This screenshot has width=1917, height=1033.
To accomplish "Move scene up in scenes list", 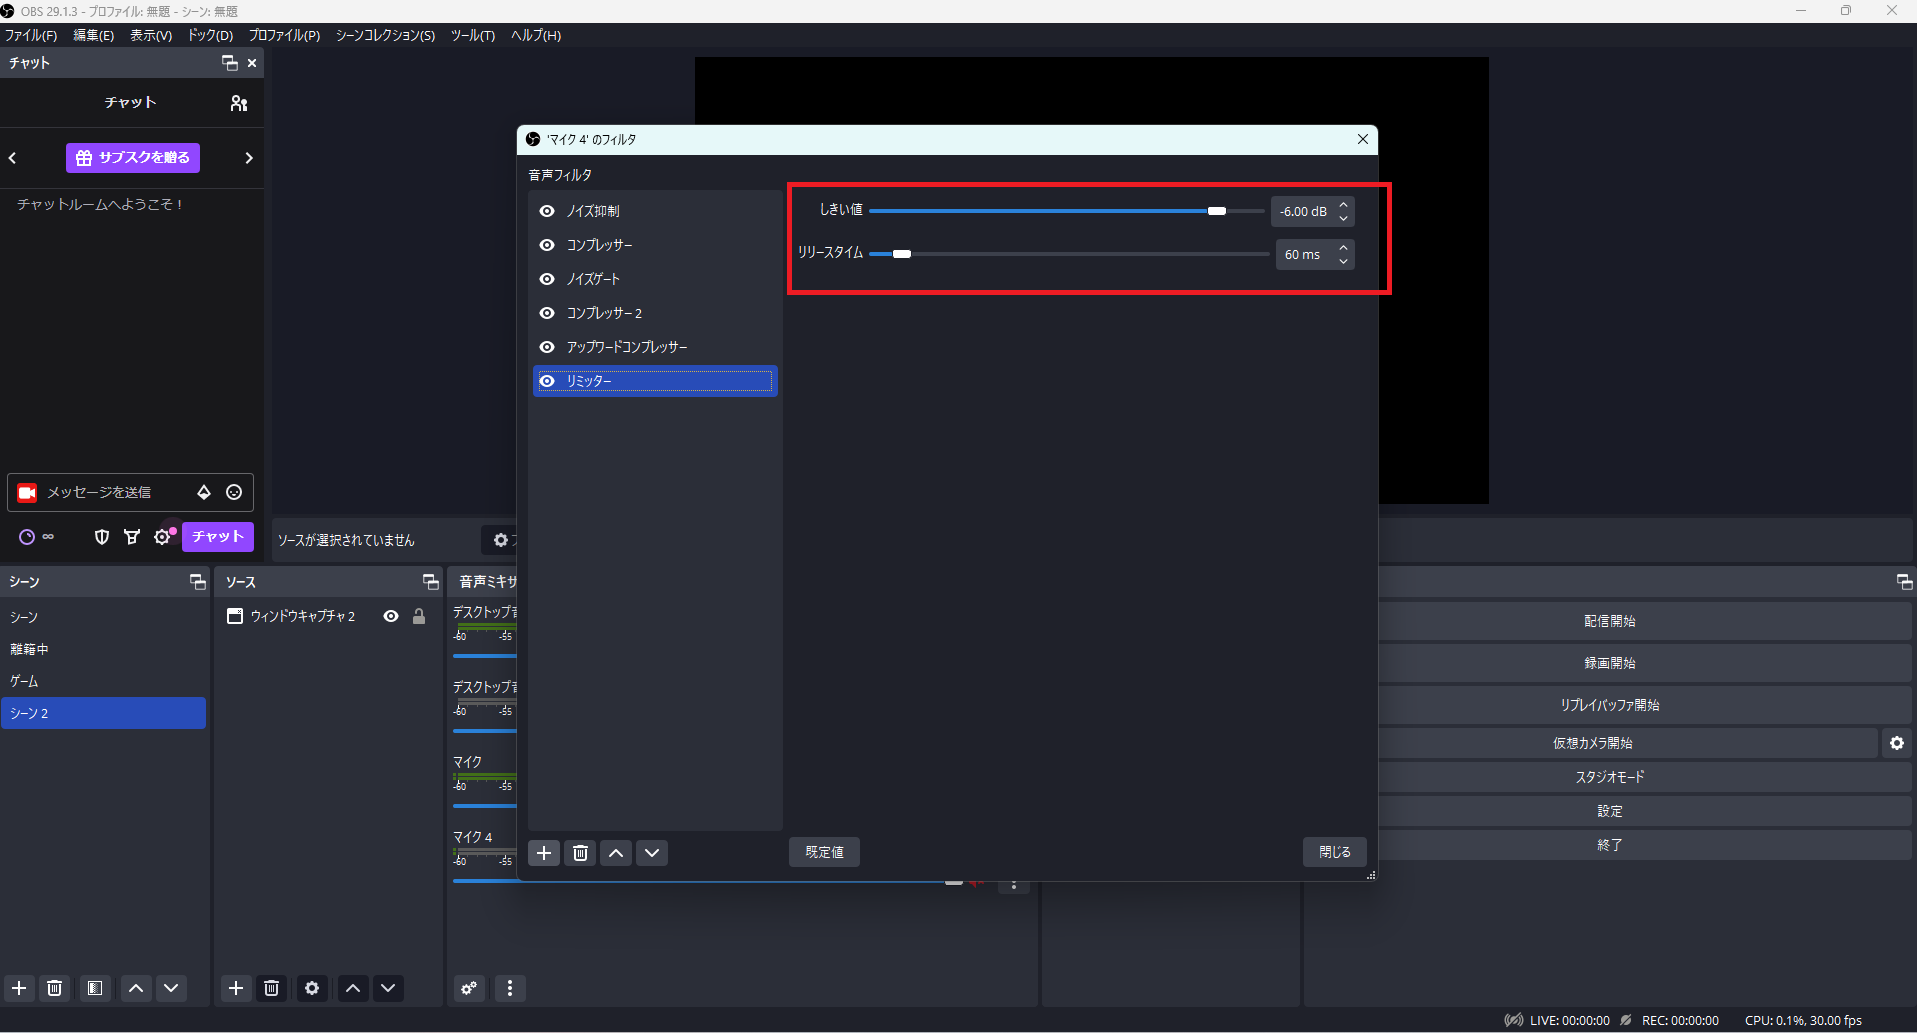I will (136, 988).
